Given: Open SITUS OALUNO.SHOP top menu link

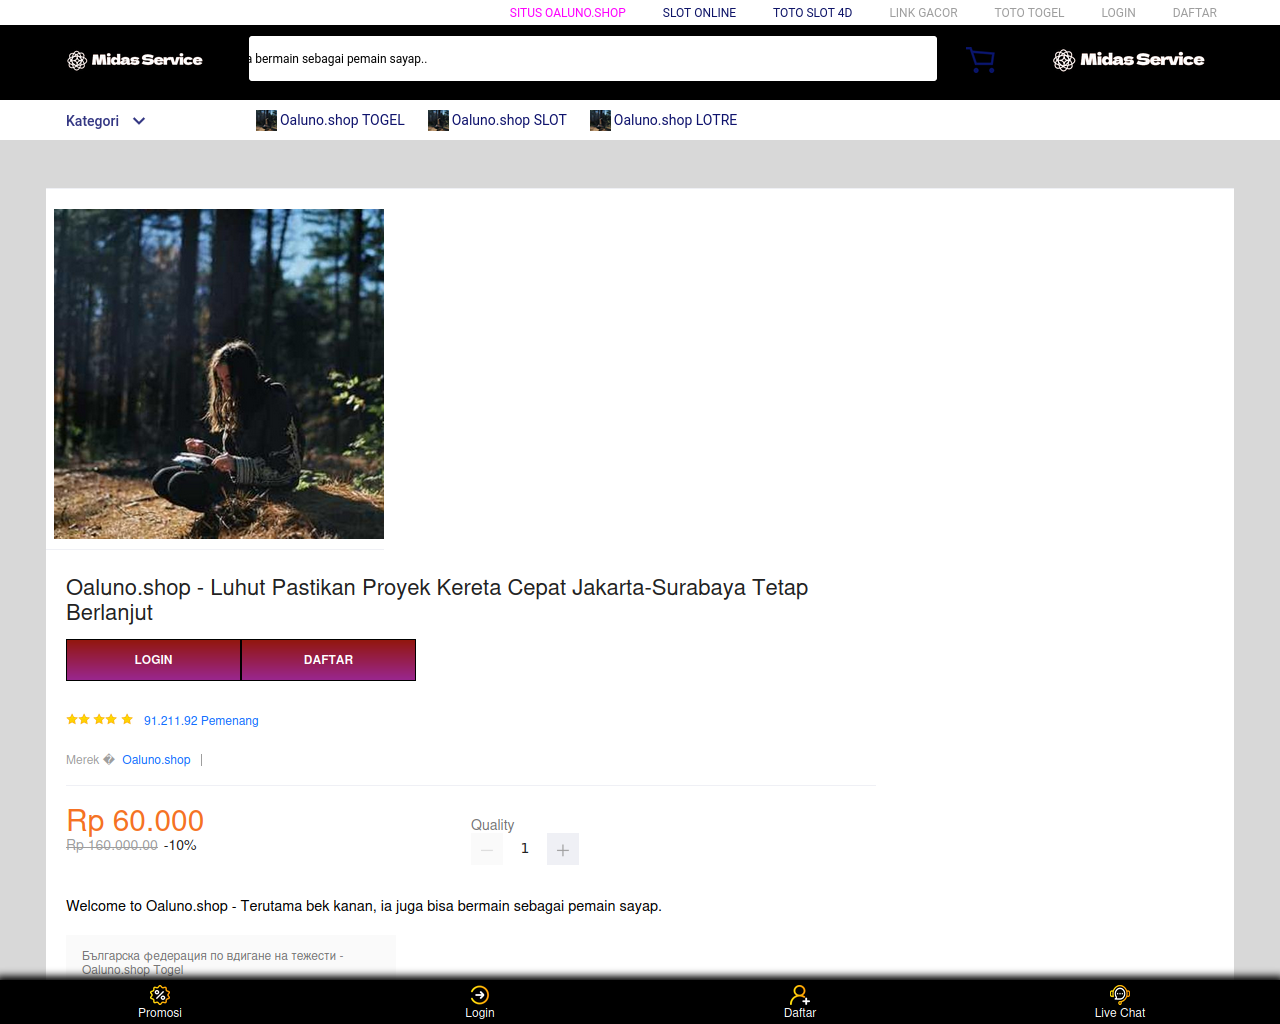Looking at the screenshot, I should pyautogui.click(x=568, y=13).
